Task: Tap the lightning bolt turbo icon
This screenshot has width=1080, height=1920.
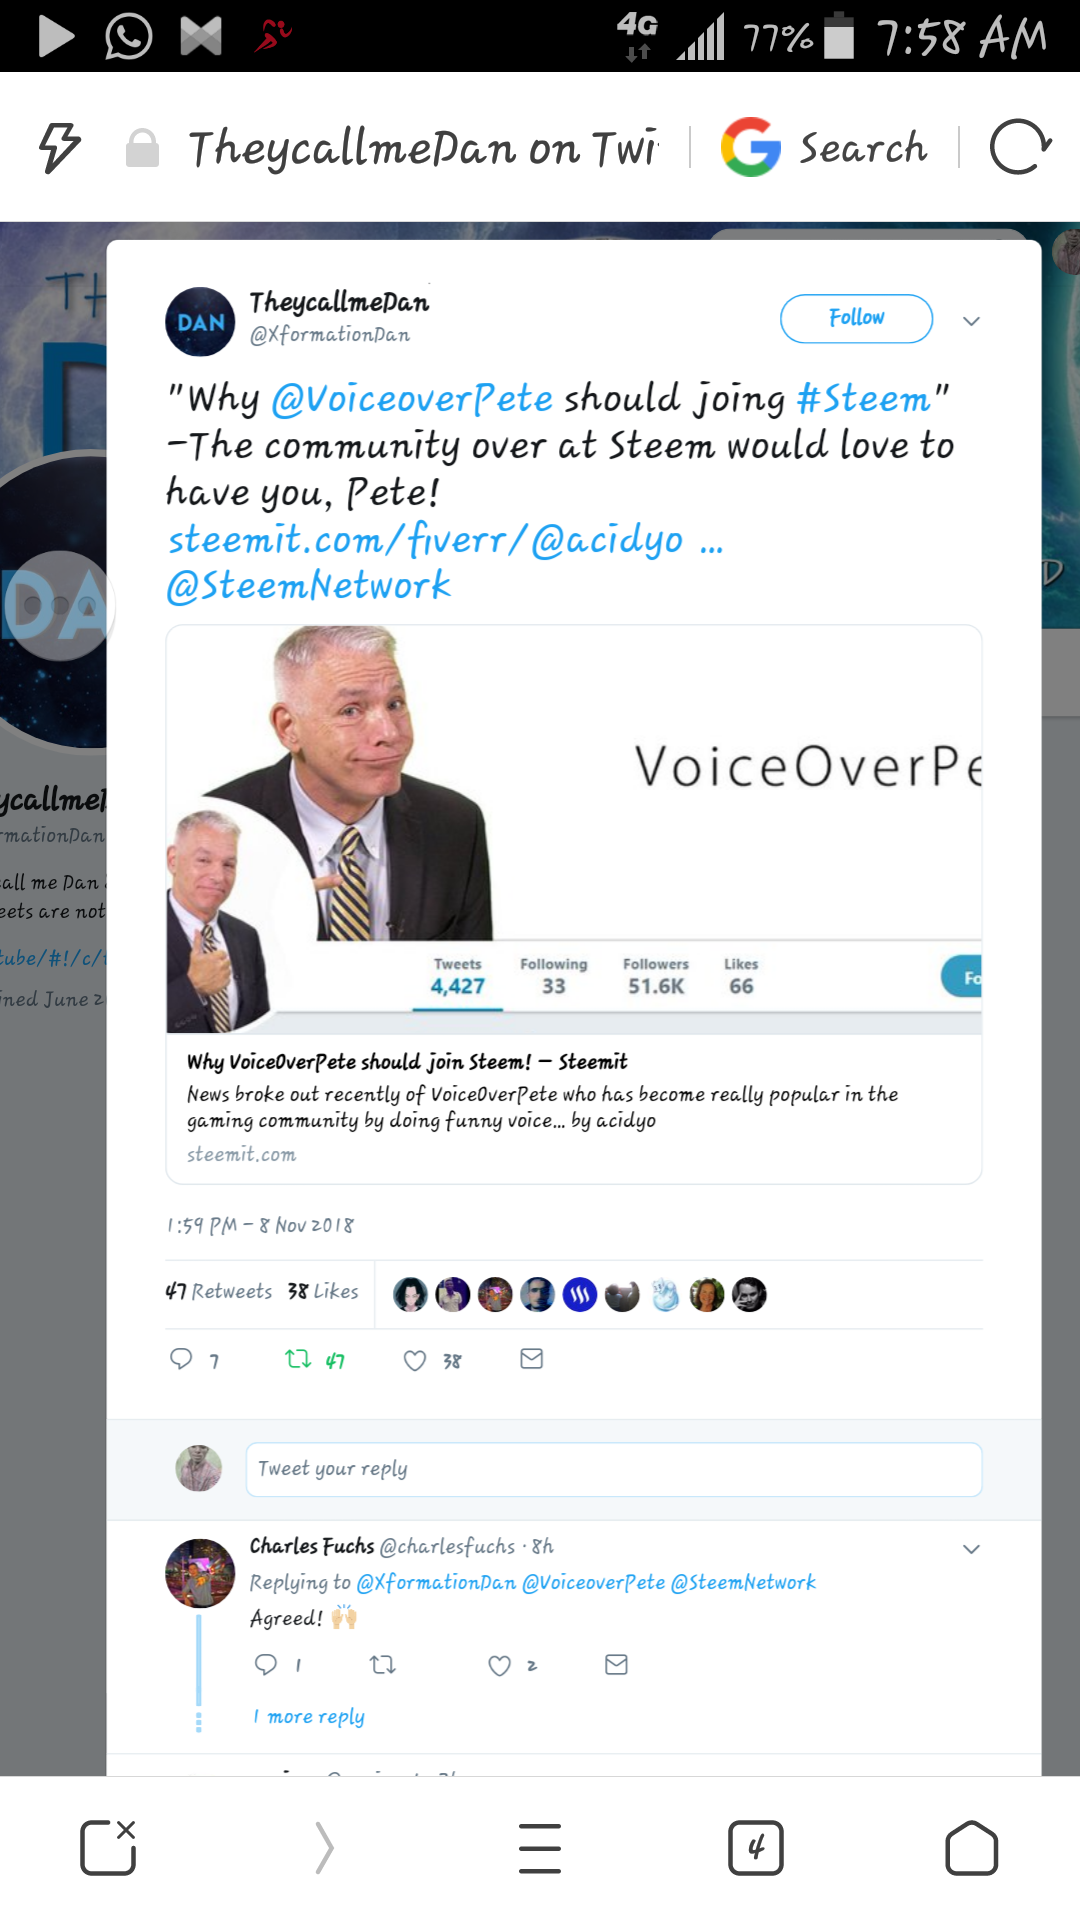Action: 59,148
